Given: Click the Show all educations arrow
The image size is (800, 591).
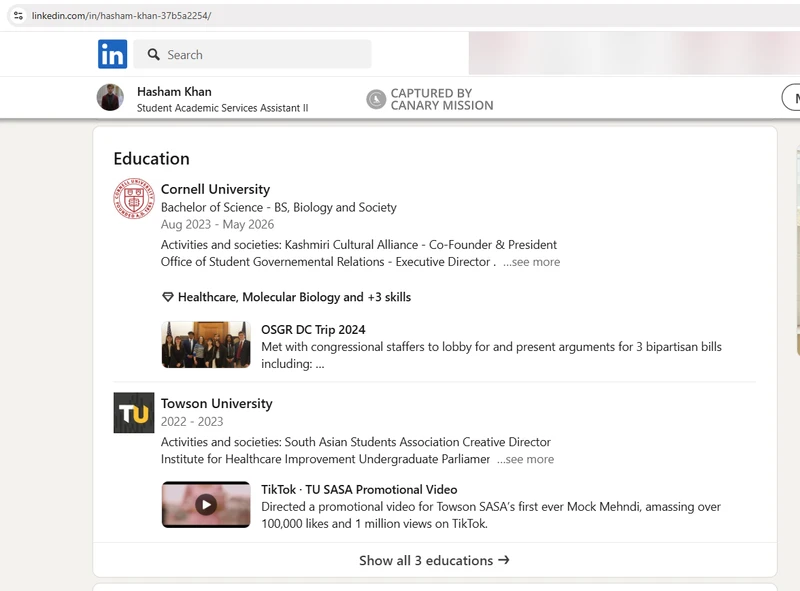Looking at the screenshot, I should pos(504,560).
